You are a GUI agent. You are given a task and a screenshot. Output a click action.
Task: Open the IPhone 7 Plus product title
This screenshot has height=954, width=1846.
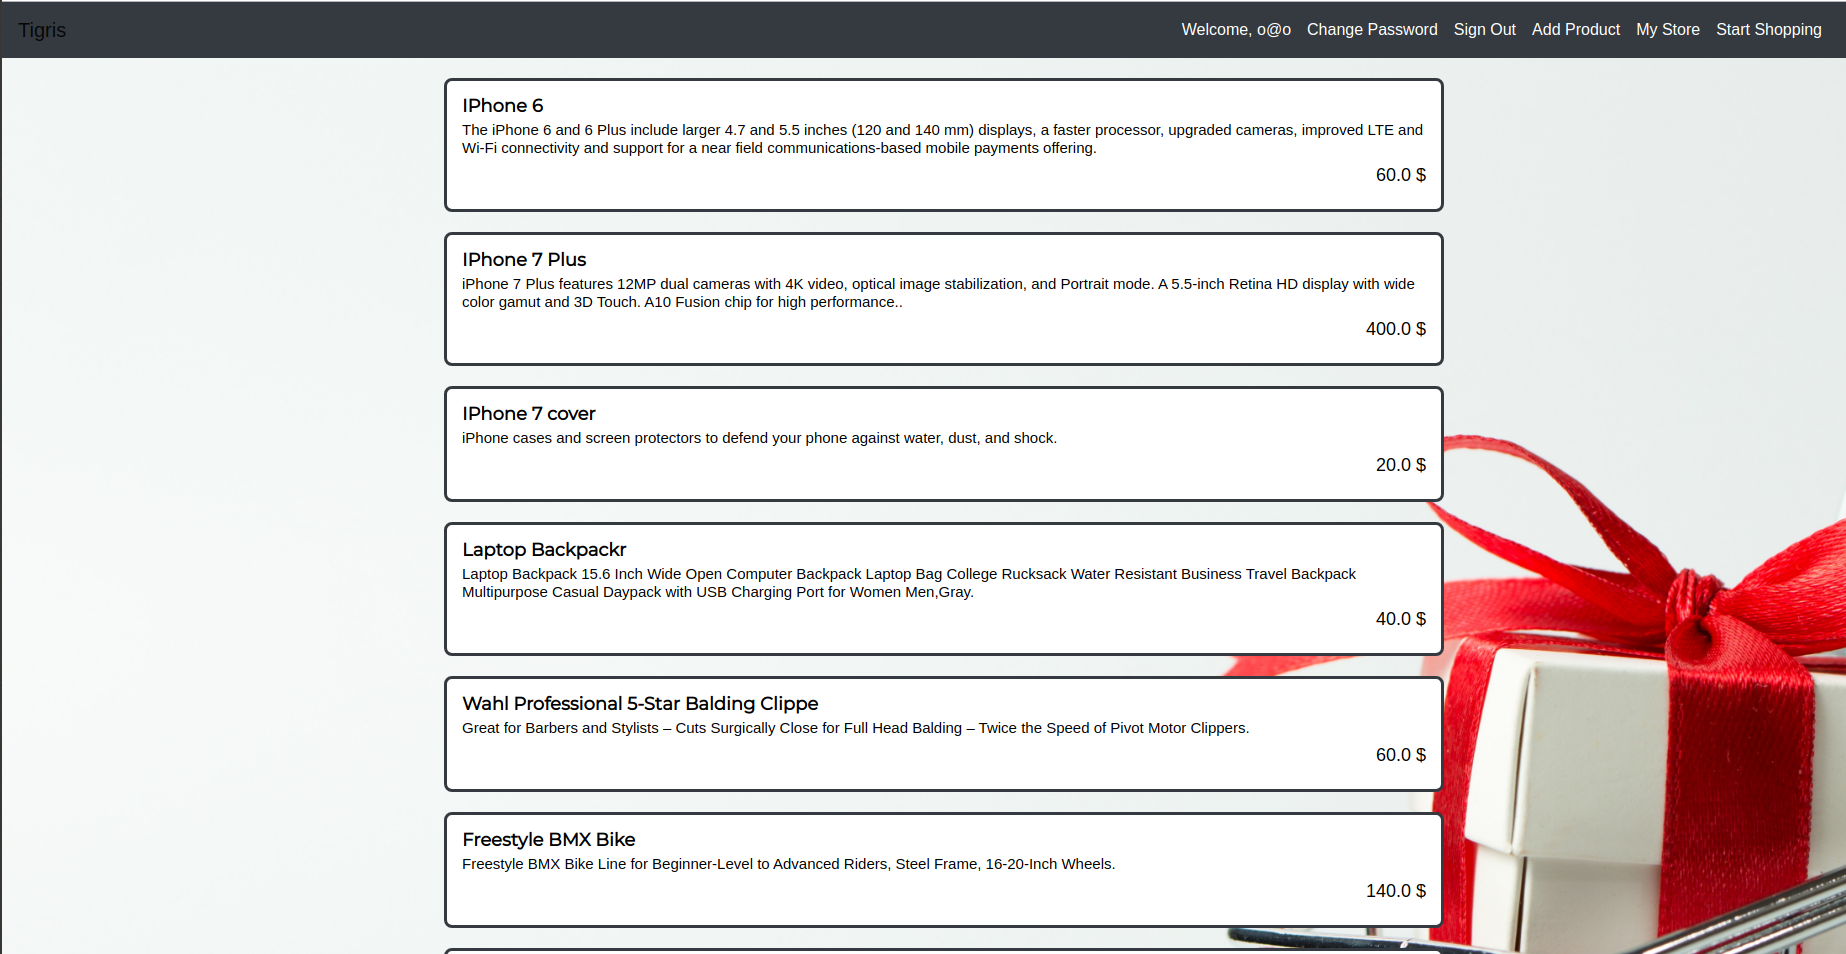pyautogui.click(x=524, y=260)
